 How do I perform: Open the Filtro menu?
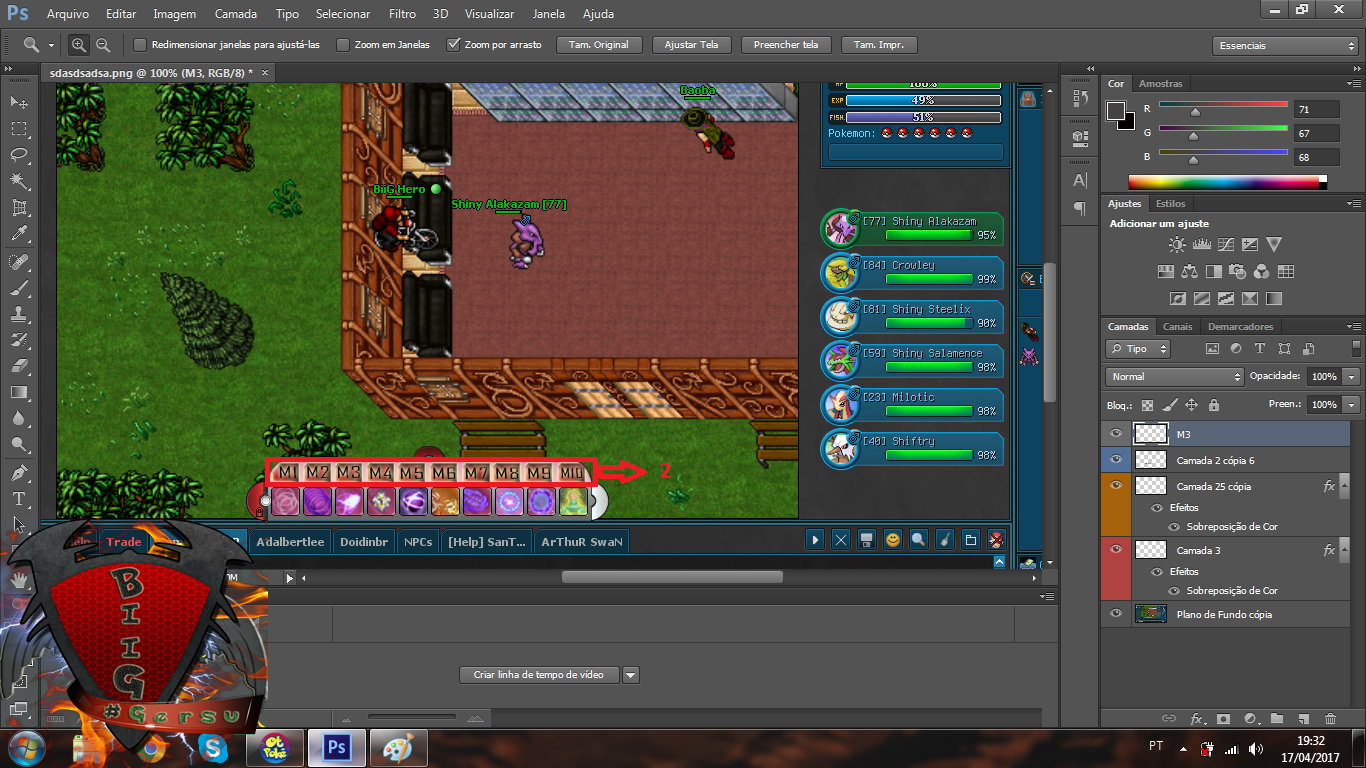(402, 14)
